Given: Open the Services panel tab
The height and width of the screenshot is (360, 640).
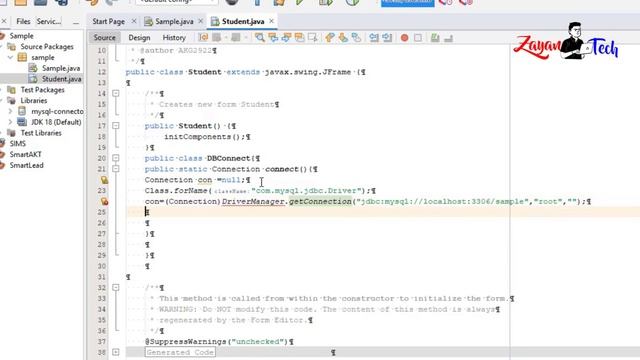Looking at the screenshot, I should coord(49,21).
